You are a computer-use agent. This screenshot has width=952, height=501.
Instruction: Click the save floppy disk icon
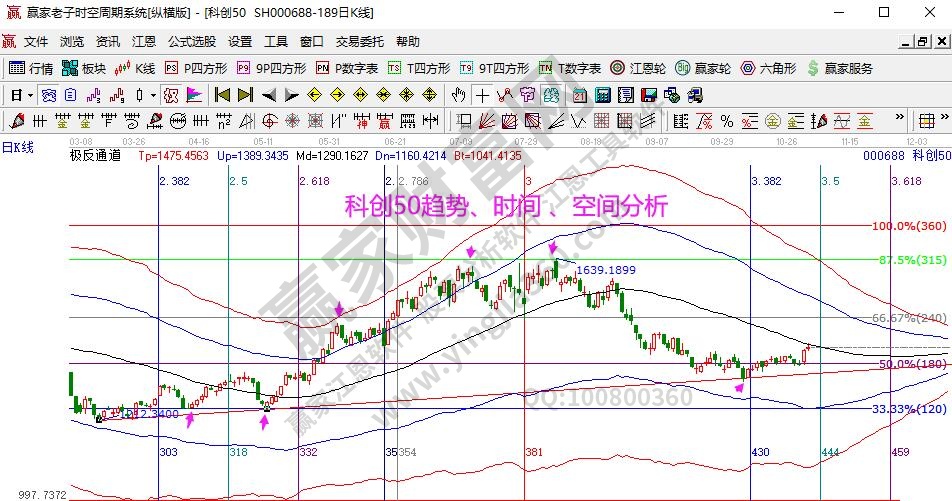pos(649,95)
